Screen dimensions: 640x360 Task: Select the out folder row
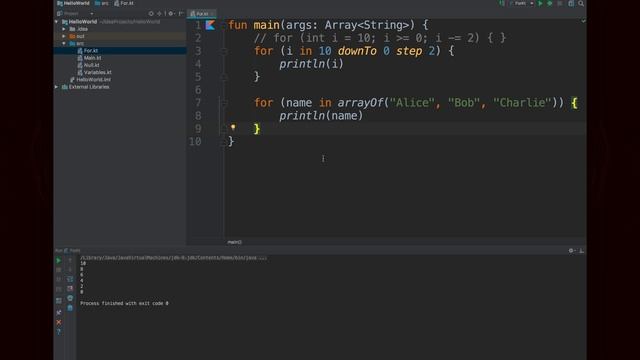(120, 36)
